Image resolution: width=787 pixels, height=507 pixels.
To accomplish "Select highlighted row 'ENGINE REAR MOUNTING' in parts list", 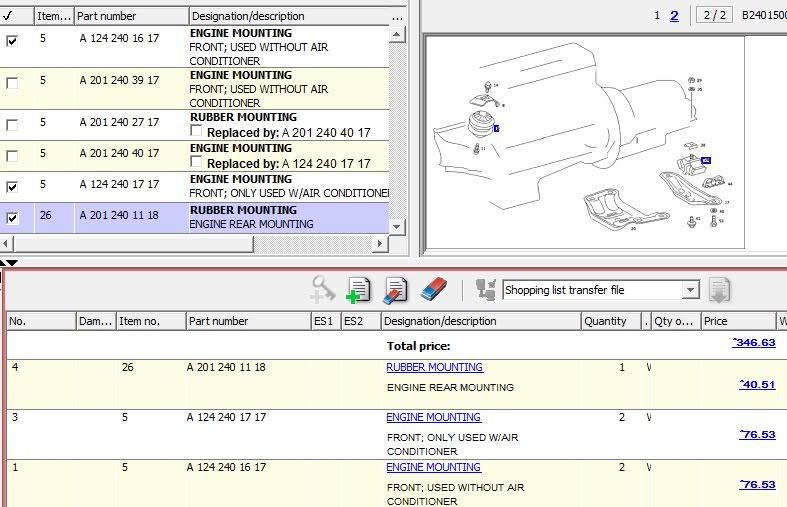I will (195, 218).
